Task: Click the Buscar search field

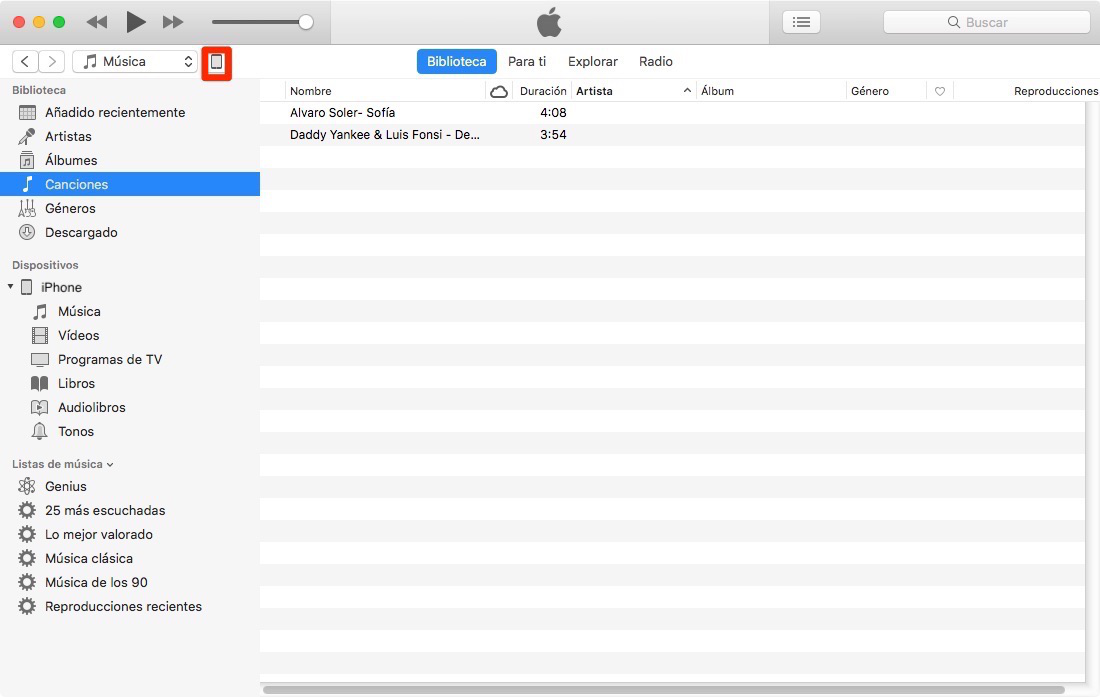Action: coord(986,22)
